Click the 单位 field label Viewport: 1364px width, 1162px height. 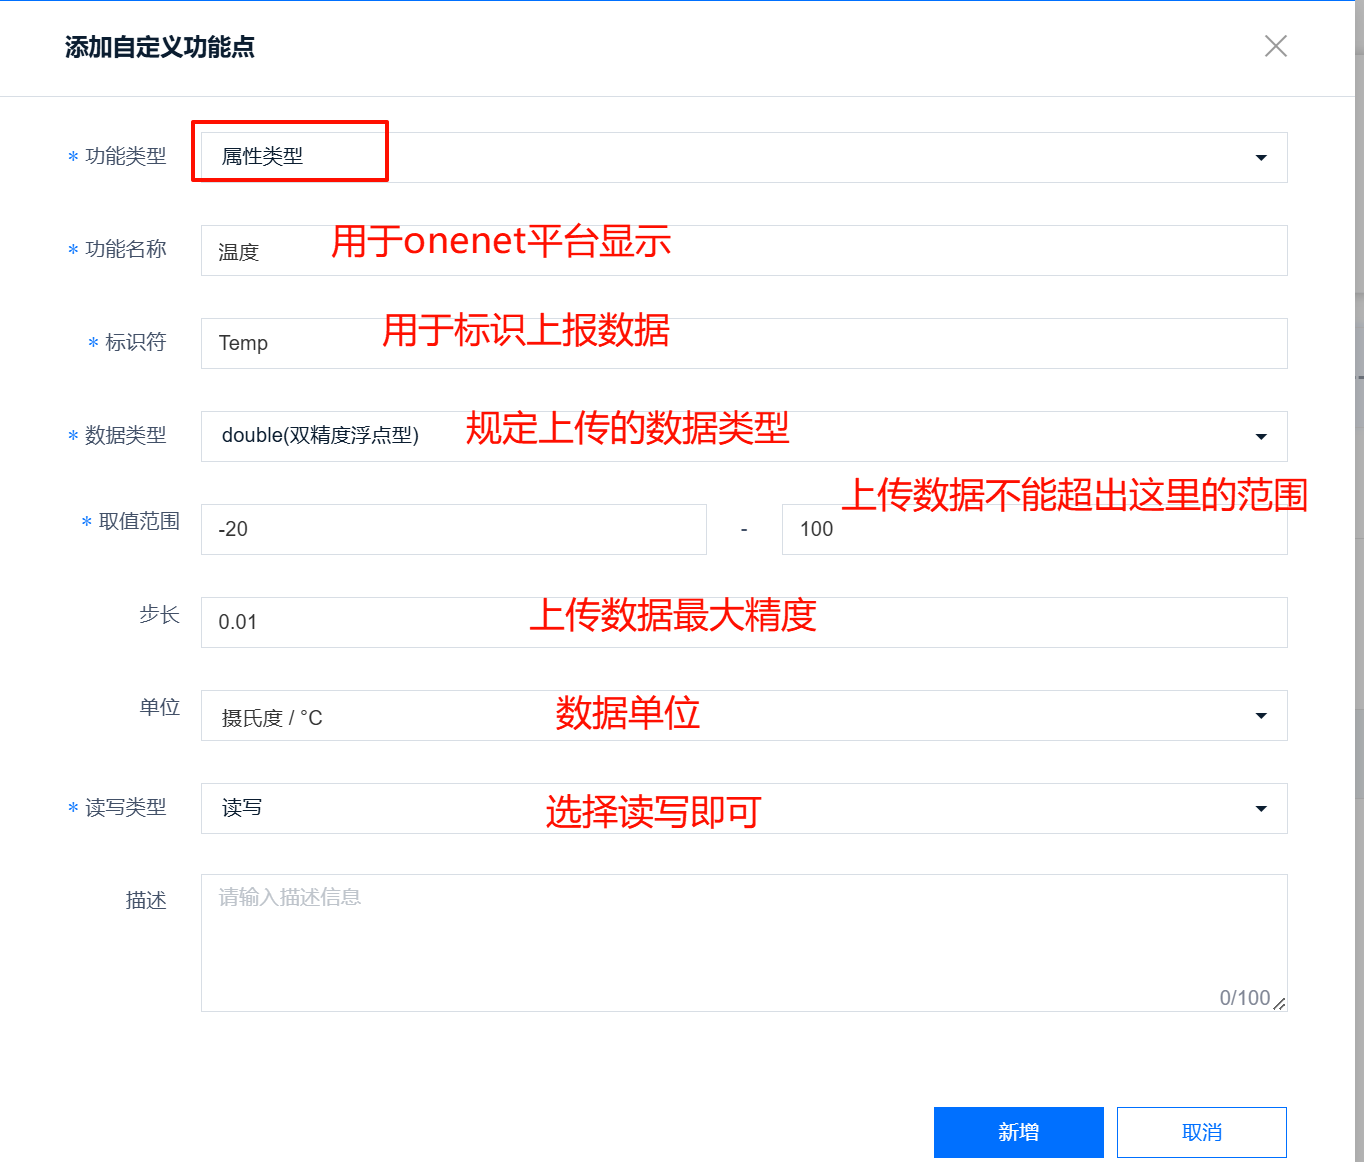(159, 707)
